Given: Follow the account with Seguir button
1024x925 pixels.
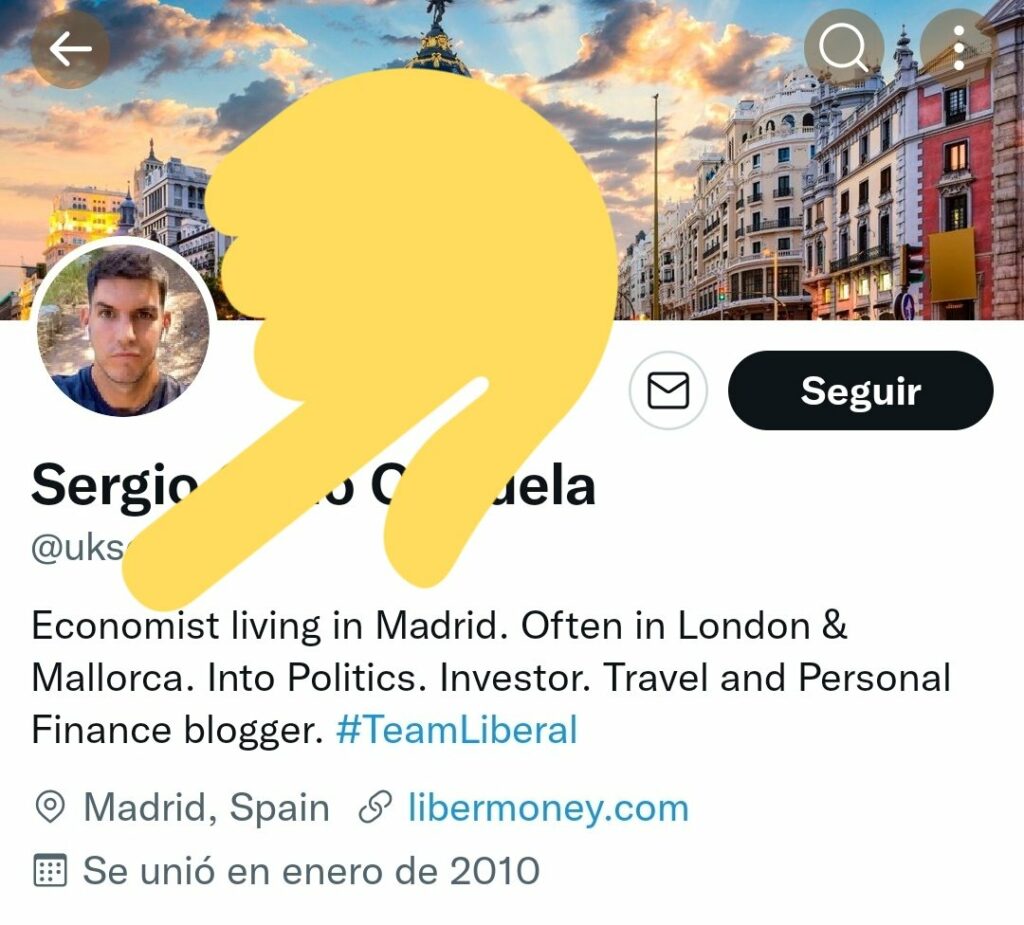Looking at the screenshot, I should (861, 390).
